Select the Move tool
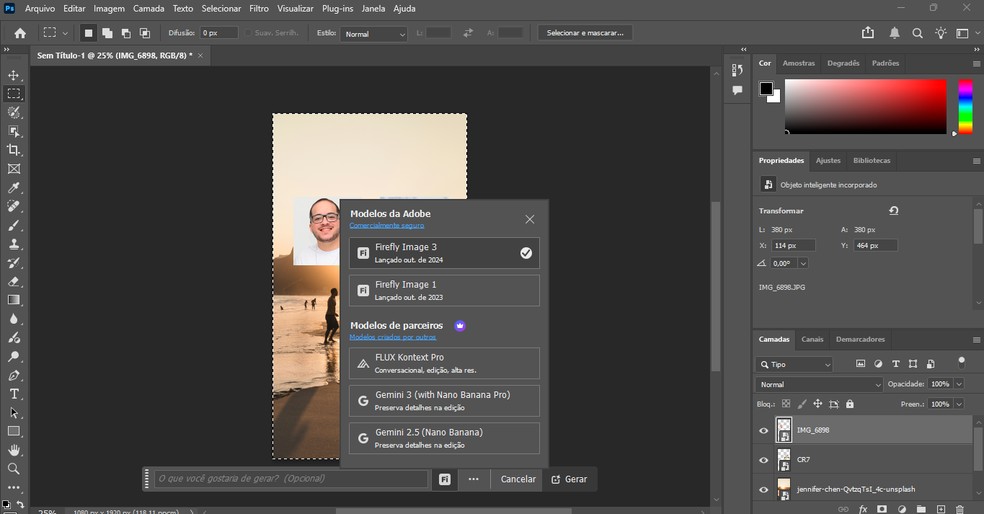Viewport: 984px width, 514px height. pyautogui.click(x=14, y=75)
